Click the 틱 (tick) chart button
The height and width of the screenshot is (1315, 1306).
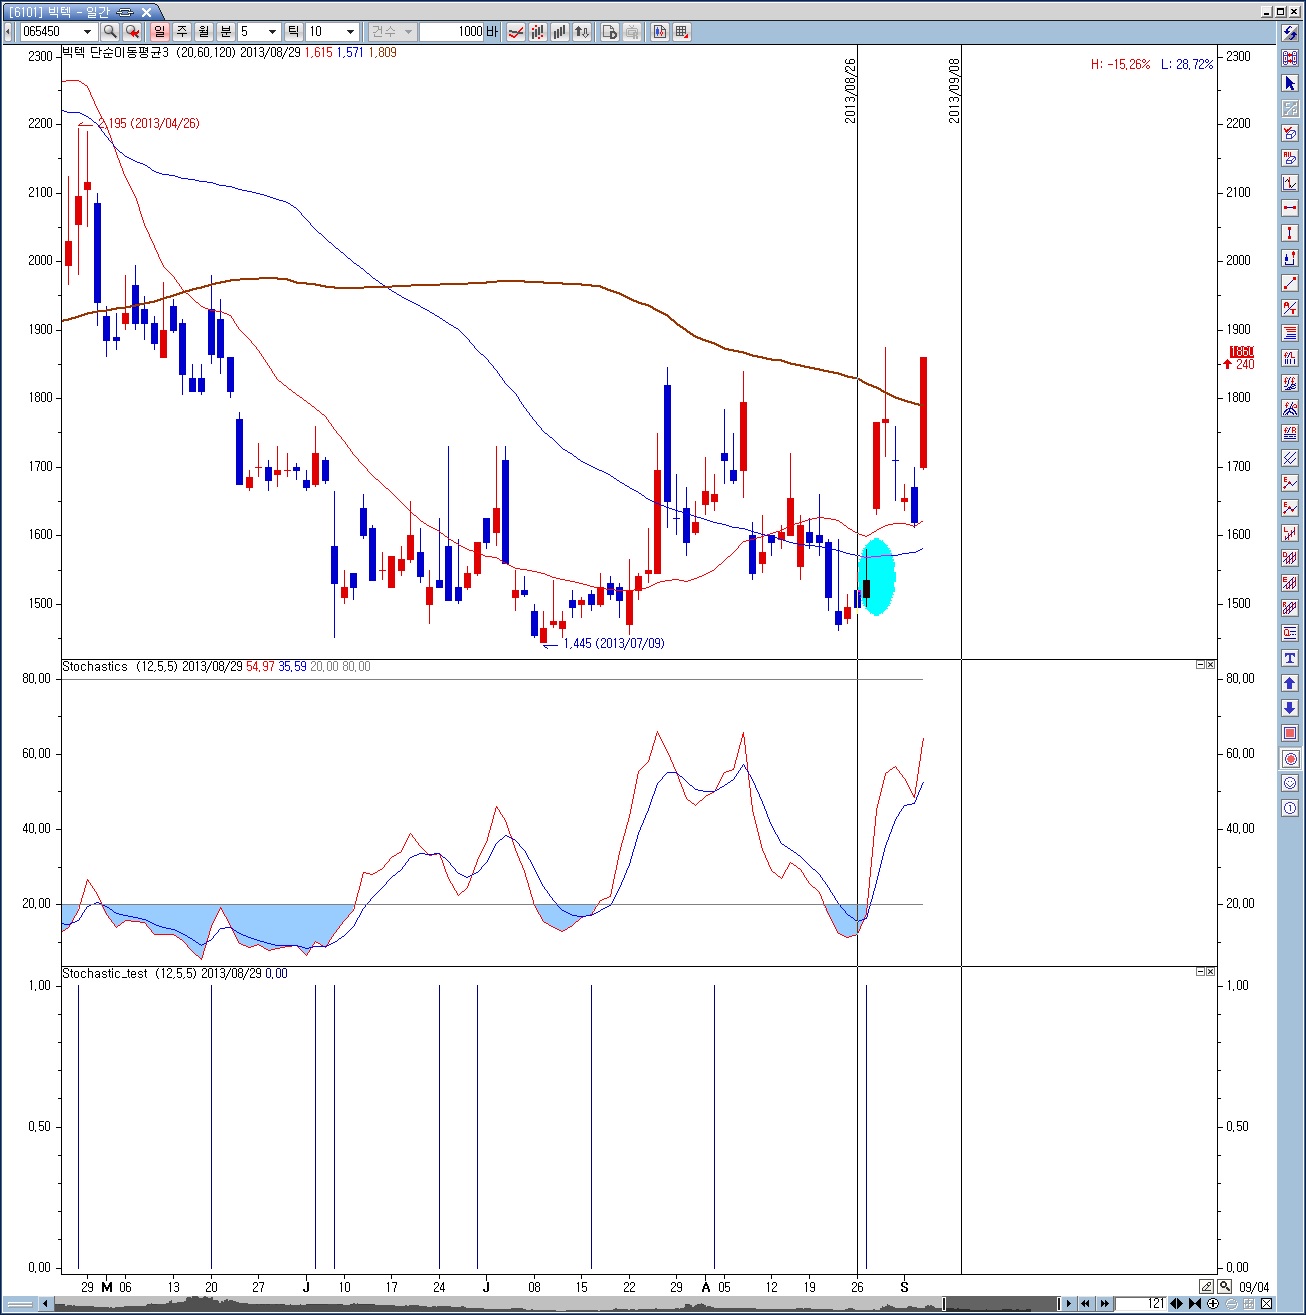294,32
